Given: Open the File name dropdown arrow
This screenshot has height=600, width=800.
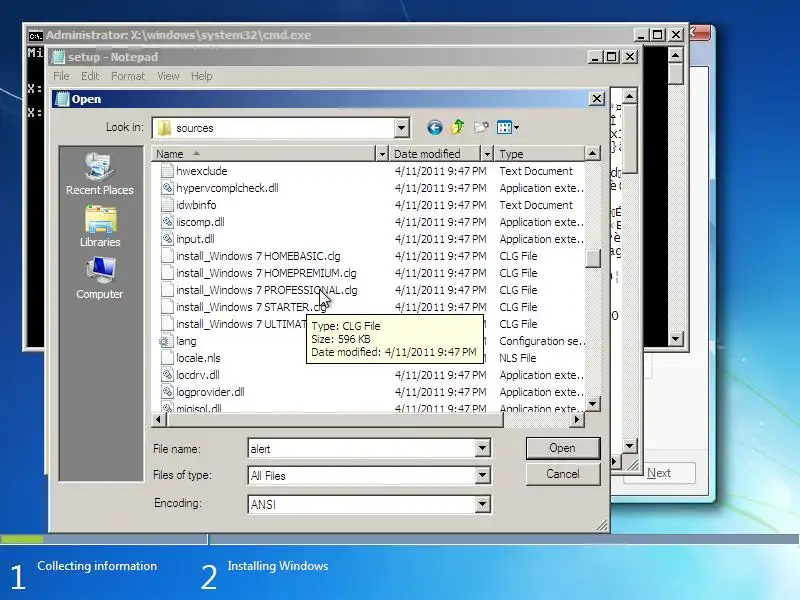Looking at the screenshot, I should [x=482, y=448].
